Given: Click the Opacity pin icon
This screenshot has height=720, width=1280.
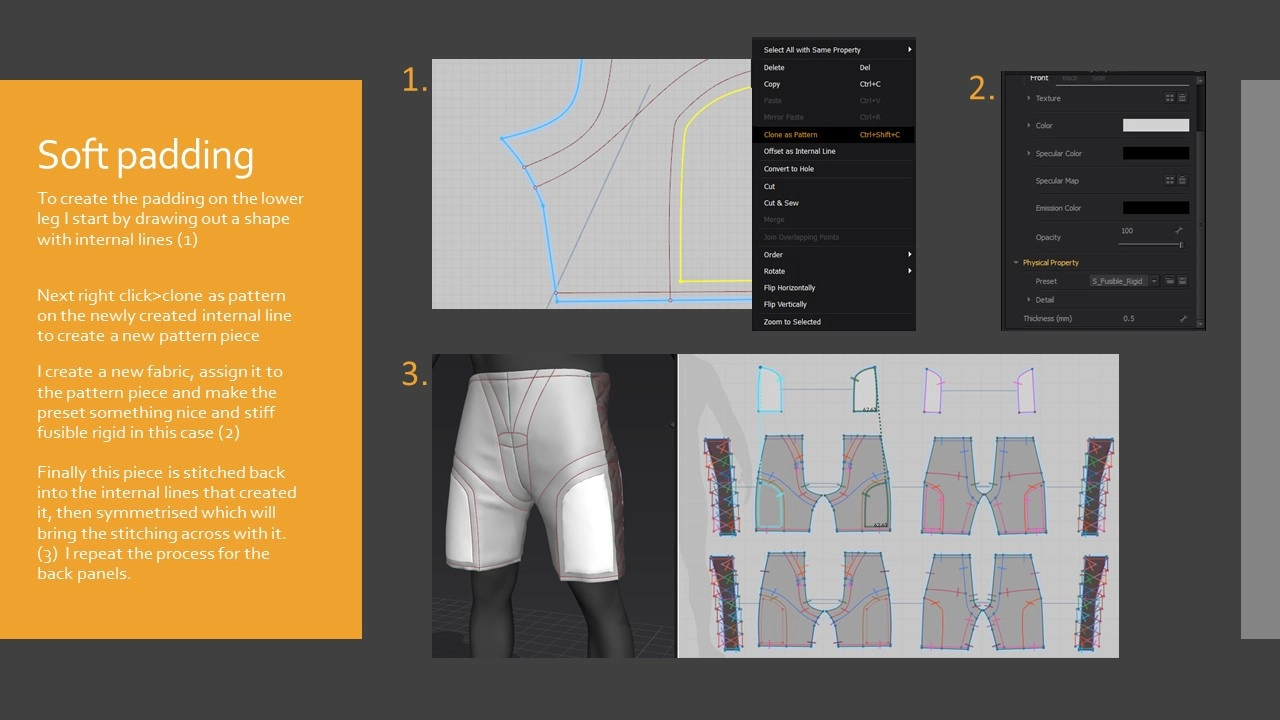Looking at the screenshot, I should click(x=1179, y=231).
